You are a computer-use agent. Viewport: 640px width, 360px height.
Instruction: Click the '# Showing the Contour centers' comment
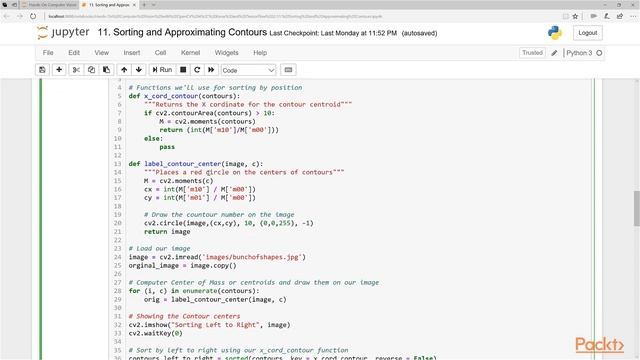[184, 316]
